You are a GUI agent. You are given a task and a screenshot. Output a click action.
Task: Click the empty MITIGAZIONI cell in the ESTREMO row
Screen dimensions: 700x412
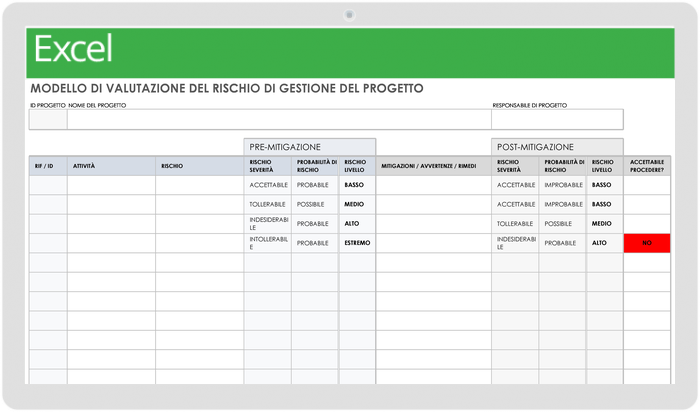[x=433, y=243]
